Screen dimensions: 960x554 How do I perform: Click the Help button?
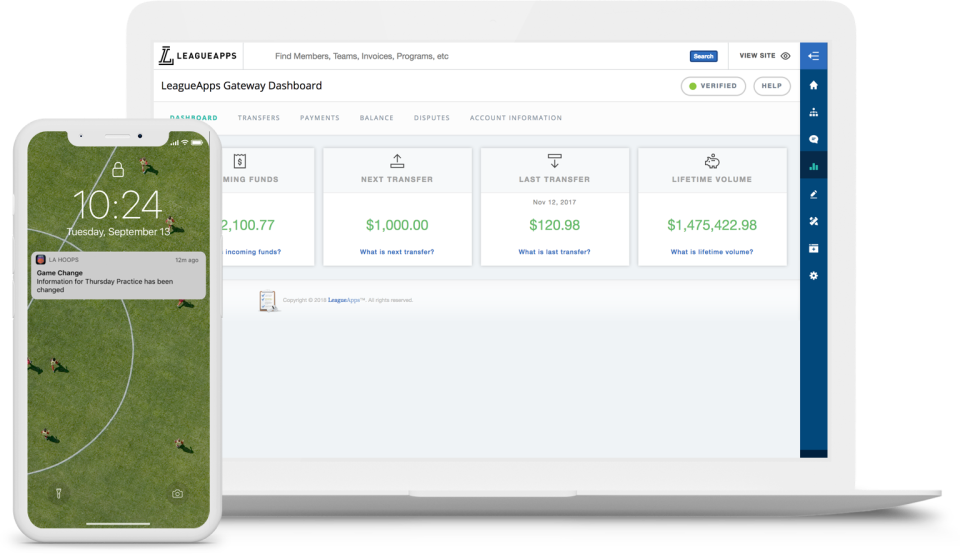click(x=771, y=86)
